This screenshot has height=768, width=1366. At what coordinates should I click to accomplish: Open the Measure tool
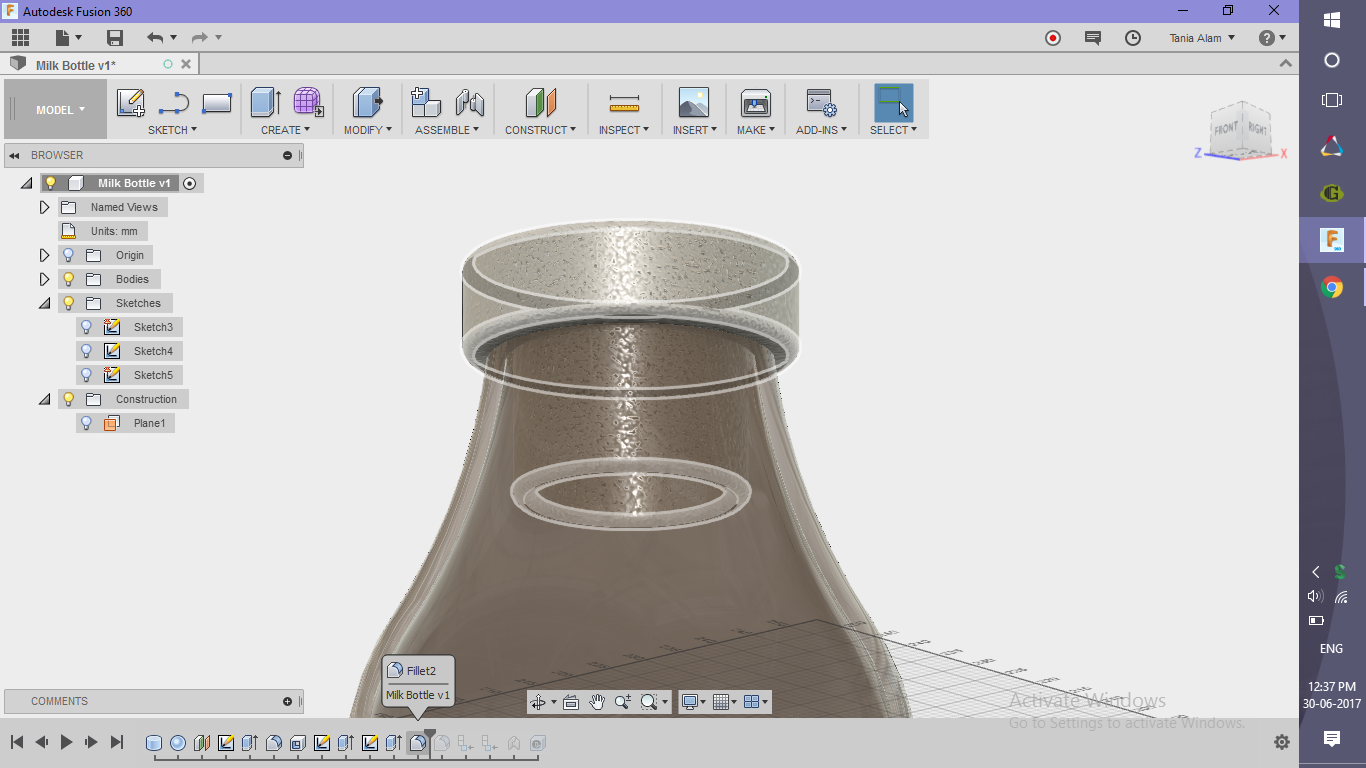pos(624,103)
